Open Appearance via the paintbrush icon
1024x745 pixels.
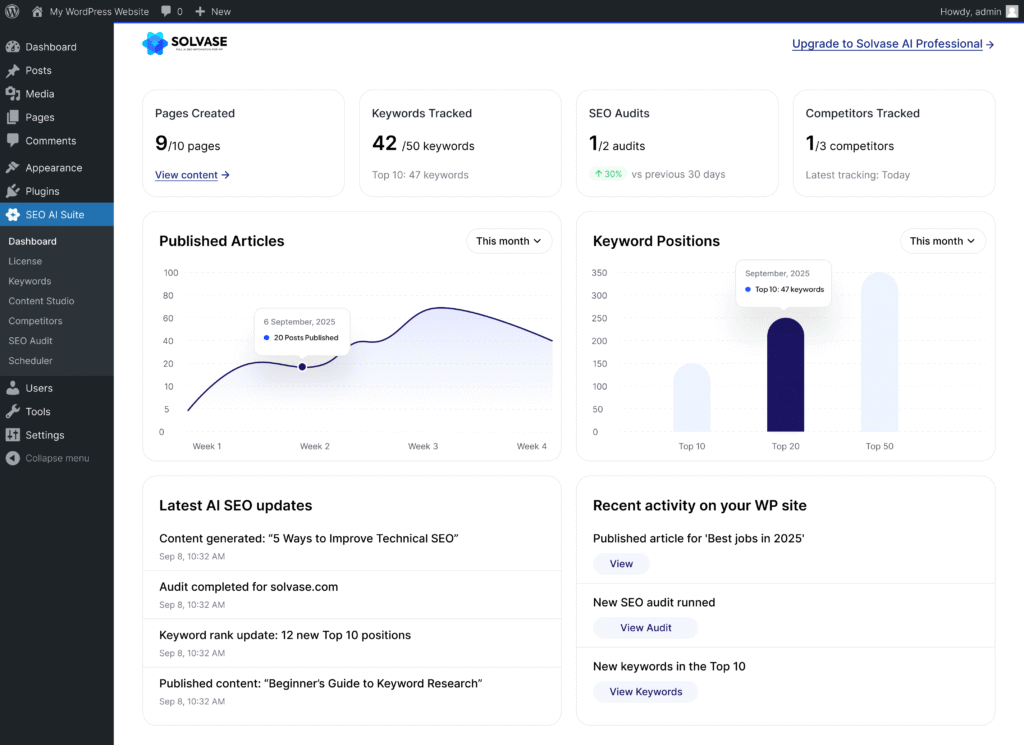pos(13,168)
